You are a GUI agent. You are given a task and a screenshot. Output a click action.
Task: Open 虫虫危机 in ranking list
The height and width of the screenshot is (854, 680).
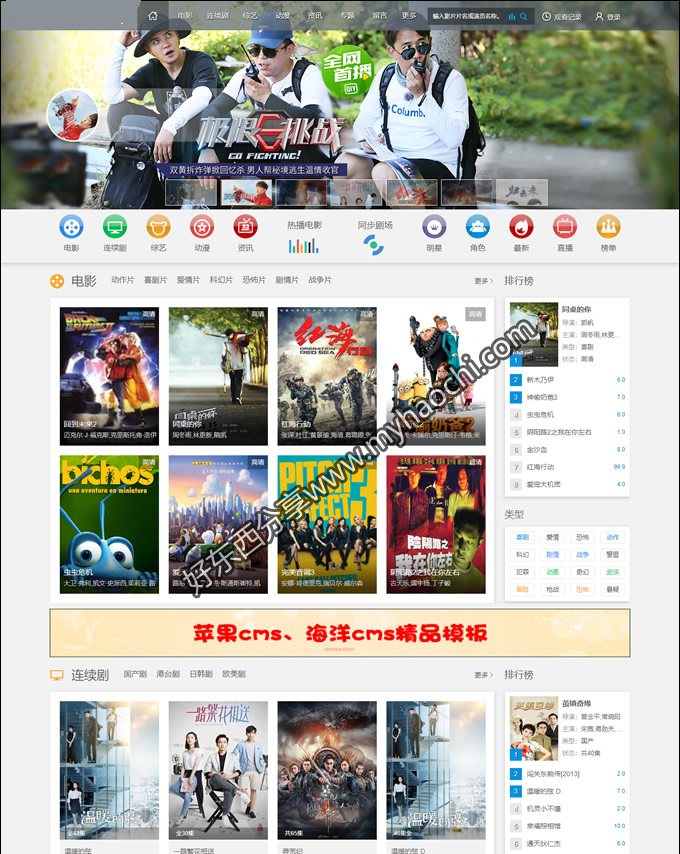point(540,414)
